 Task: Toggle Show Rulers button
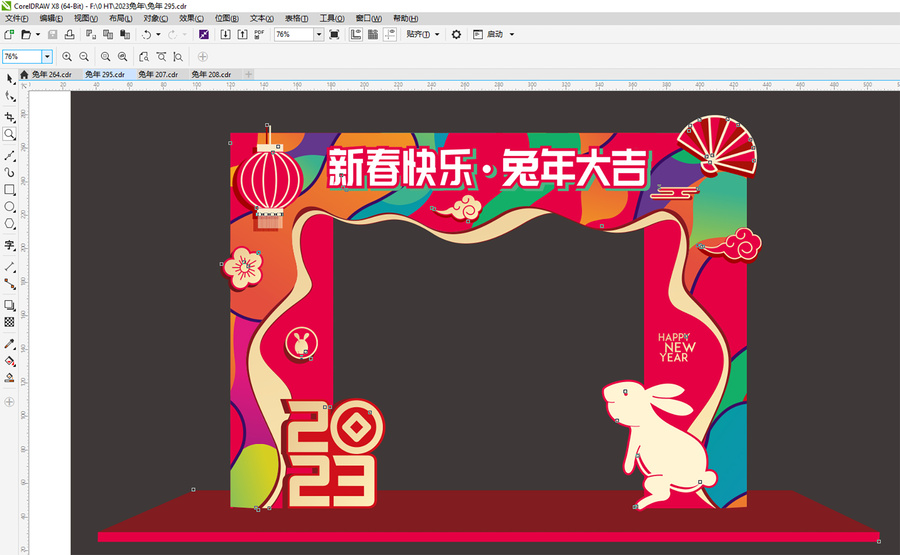[356, 34]
